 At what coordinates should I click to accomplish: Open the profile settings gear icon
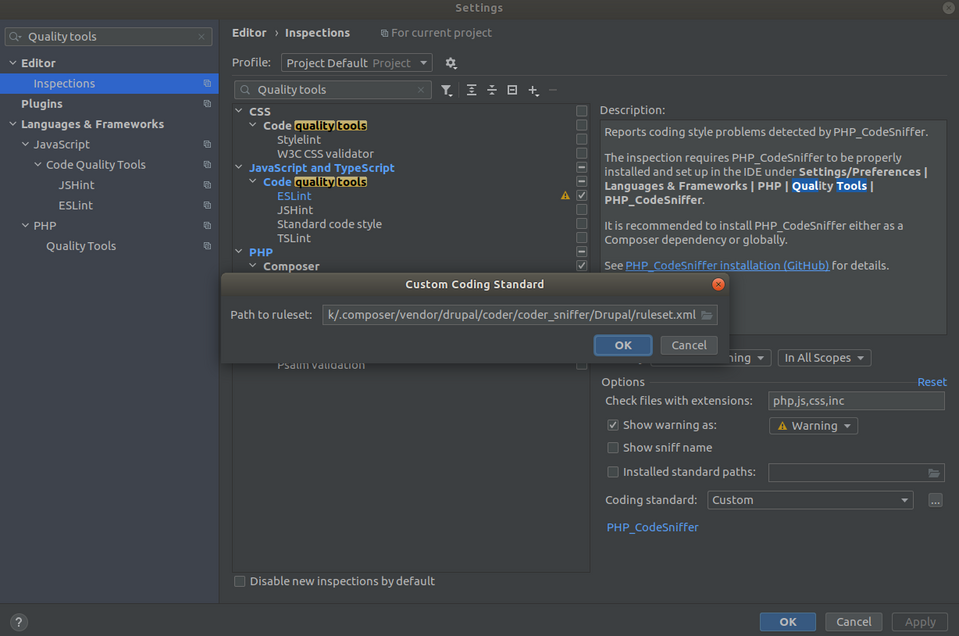tap(450, 62)
